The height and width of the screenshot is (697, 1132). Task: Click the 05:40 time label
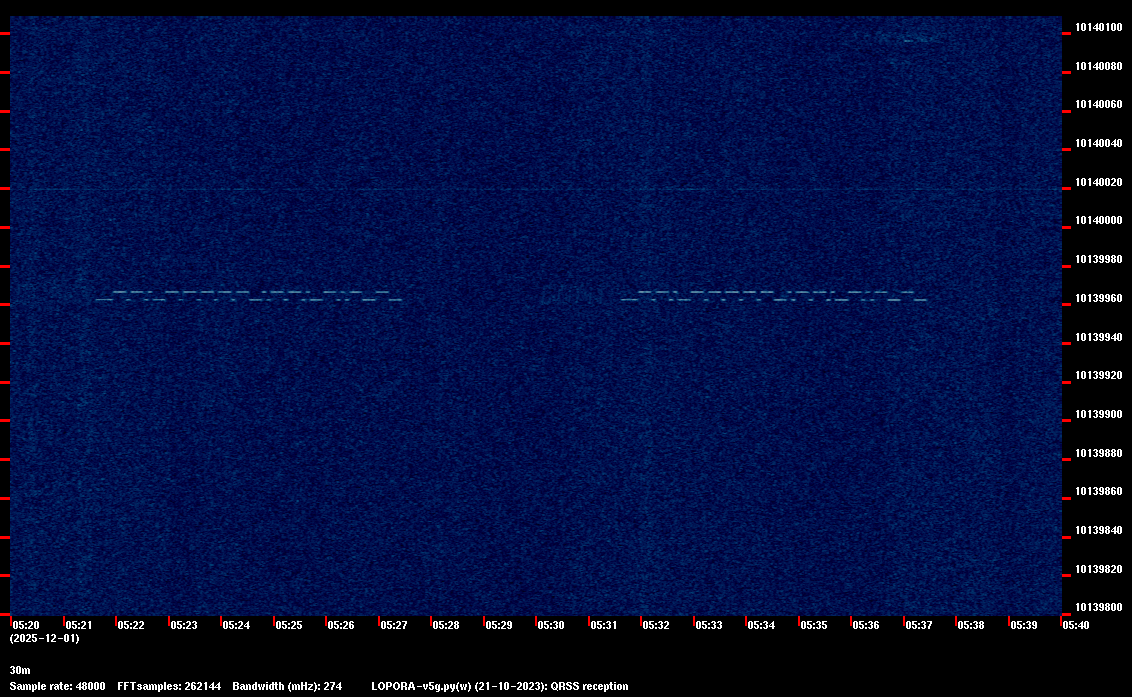[1076, 625]
